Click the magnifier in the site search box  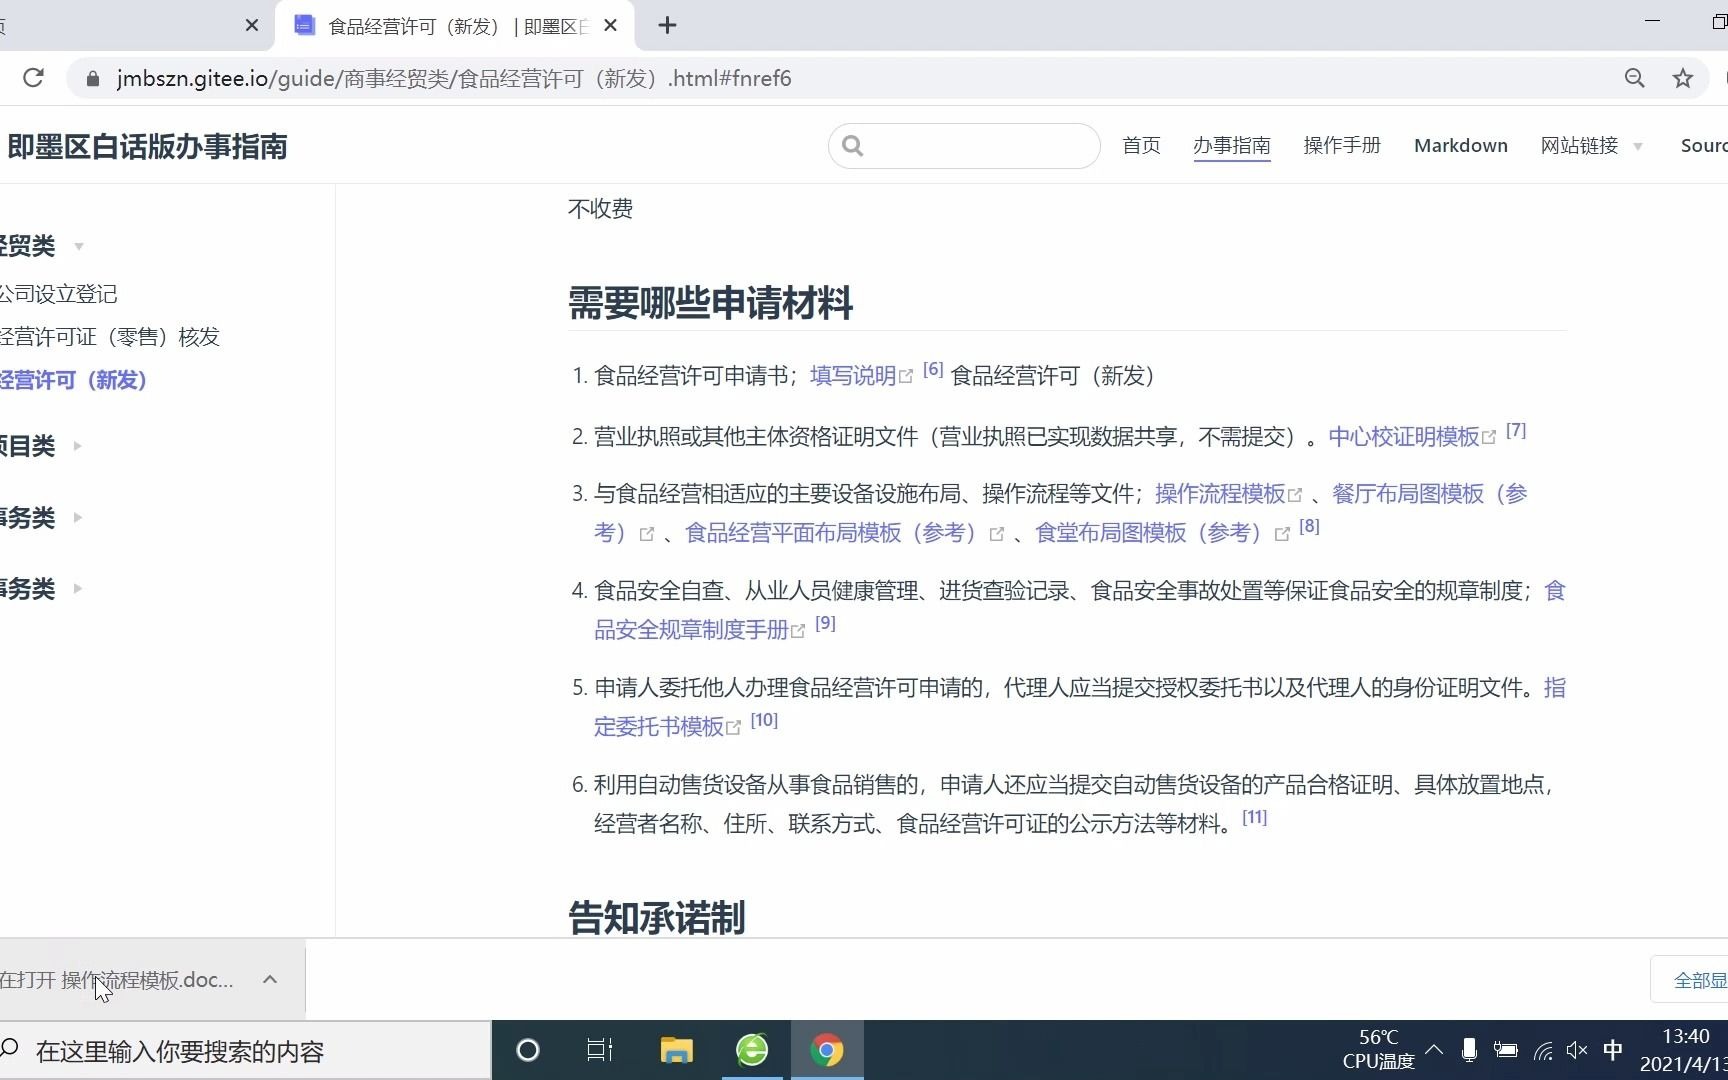pos(852,145)
